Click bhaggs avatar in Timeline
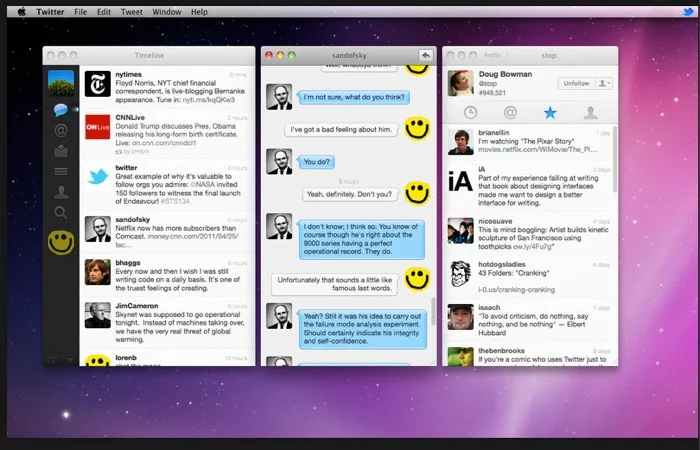 coord(98,272)
